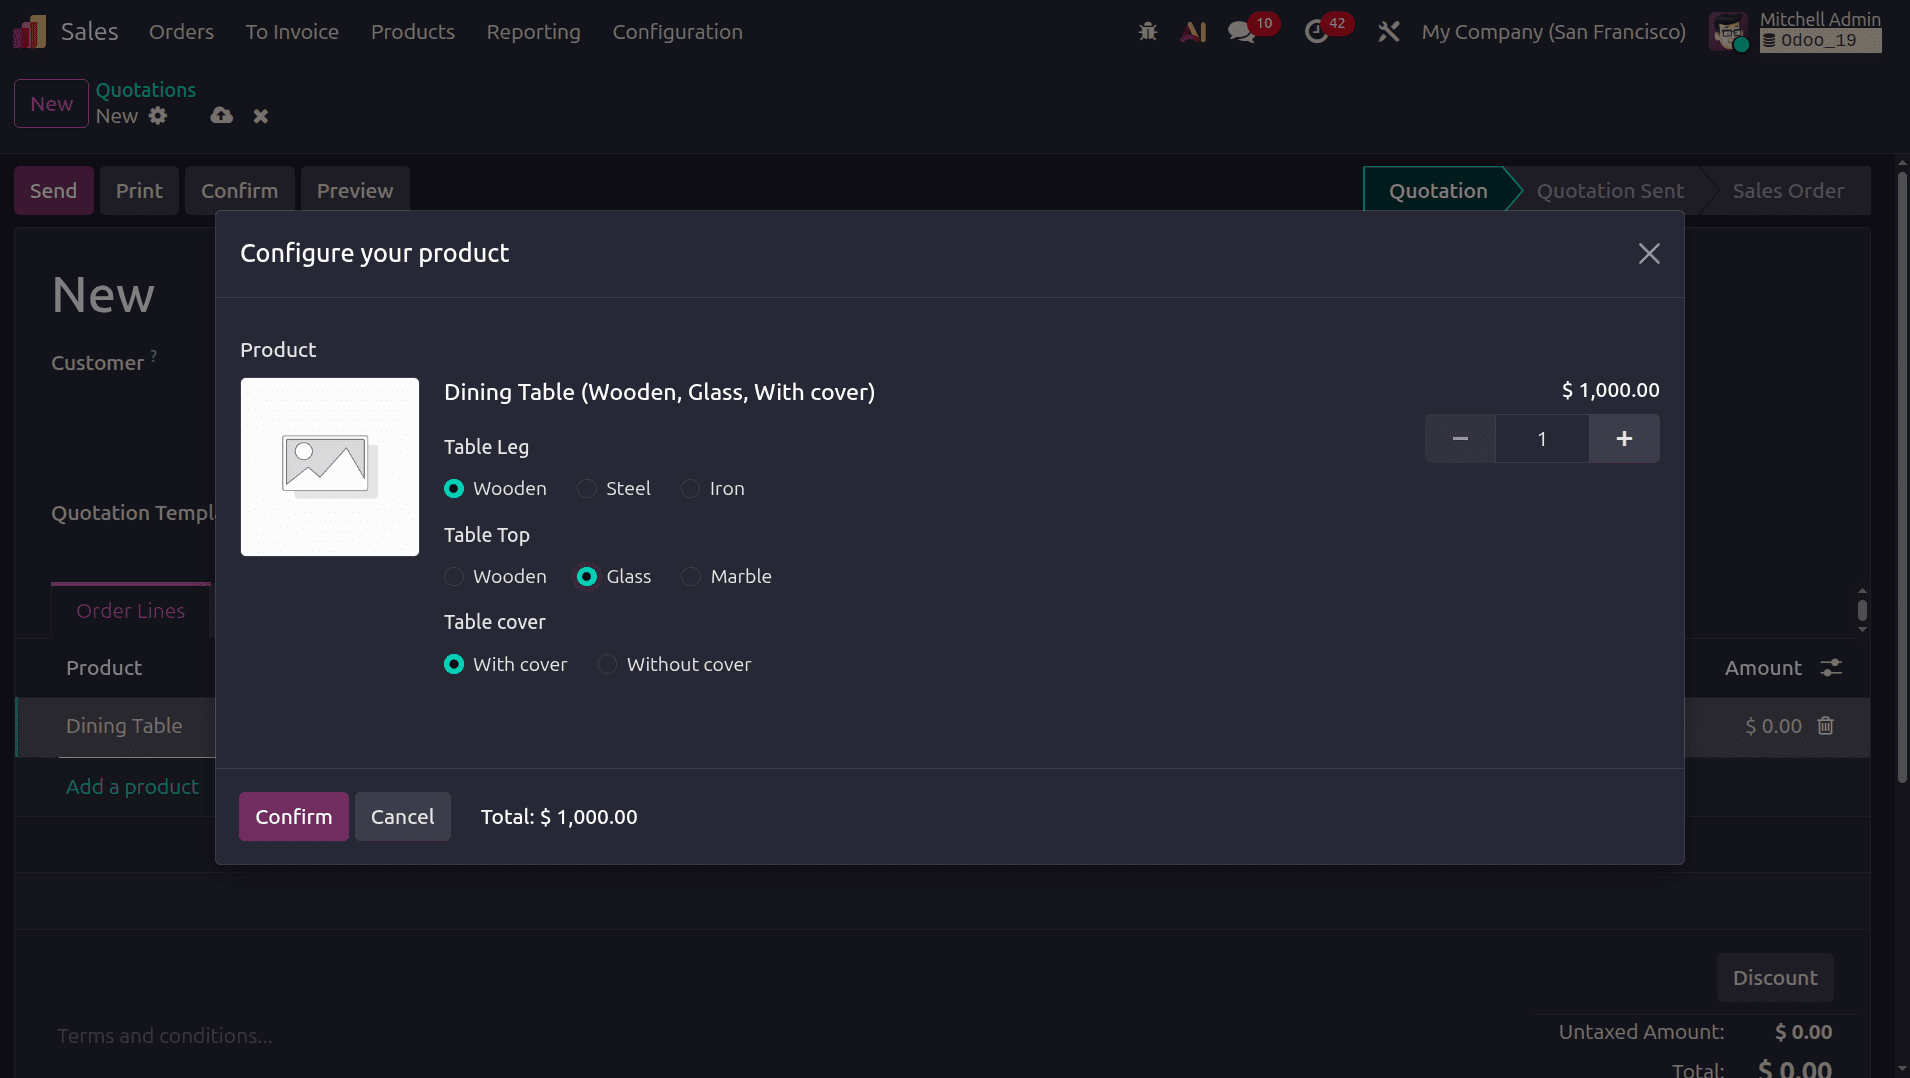
Task: Open the gear actions menu beside New
Action: (158, 116)
